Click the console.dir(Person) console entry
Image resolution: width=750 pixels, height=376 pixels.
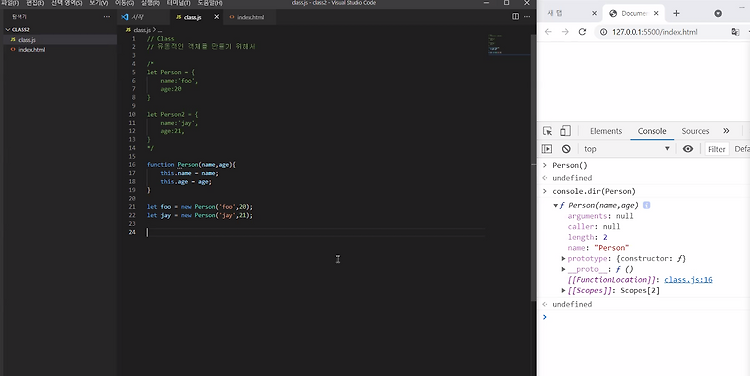pos(594,191)
